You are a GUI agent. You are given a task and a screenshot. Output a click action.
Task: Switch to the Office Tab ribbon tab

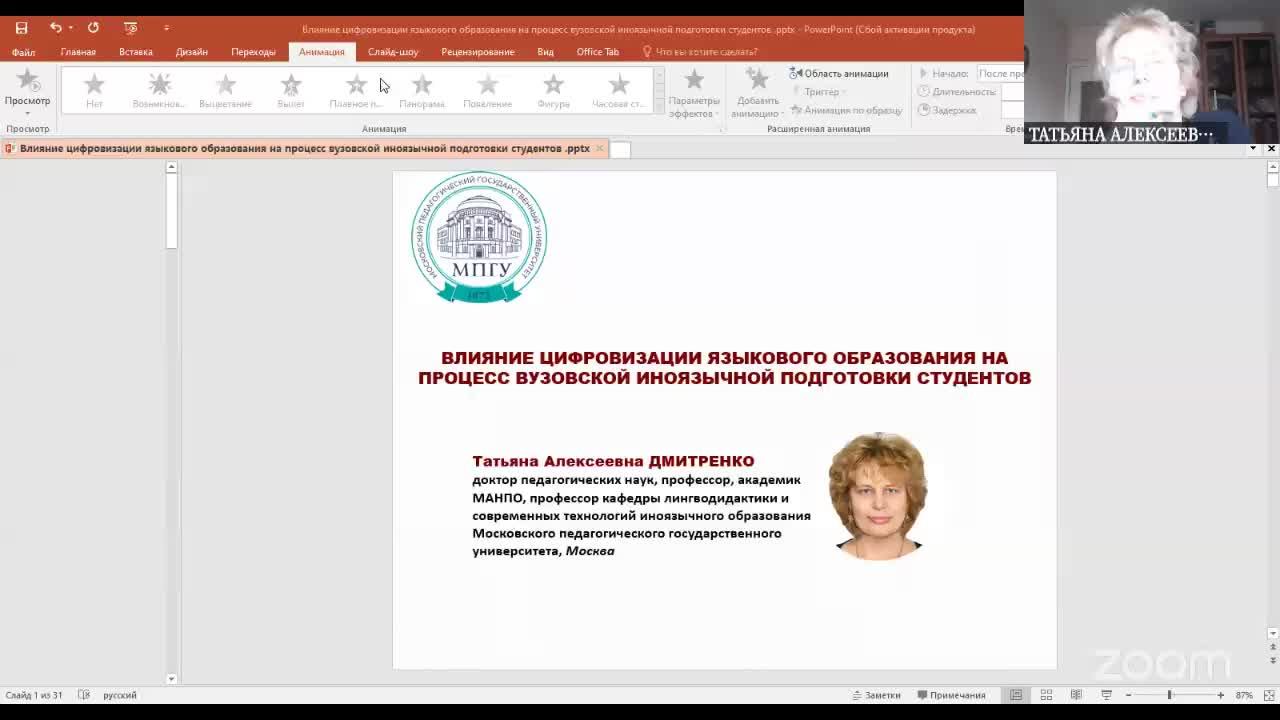pos(598,52)
